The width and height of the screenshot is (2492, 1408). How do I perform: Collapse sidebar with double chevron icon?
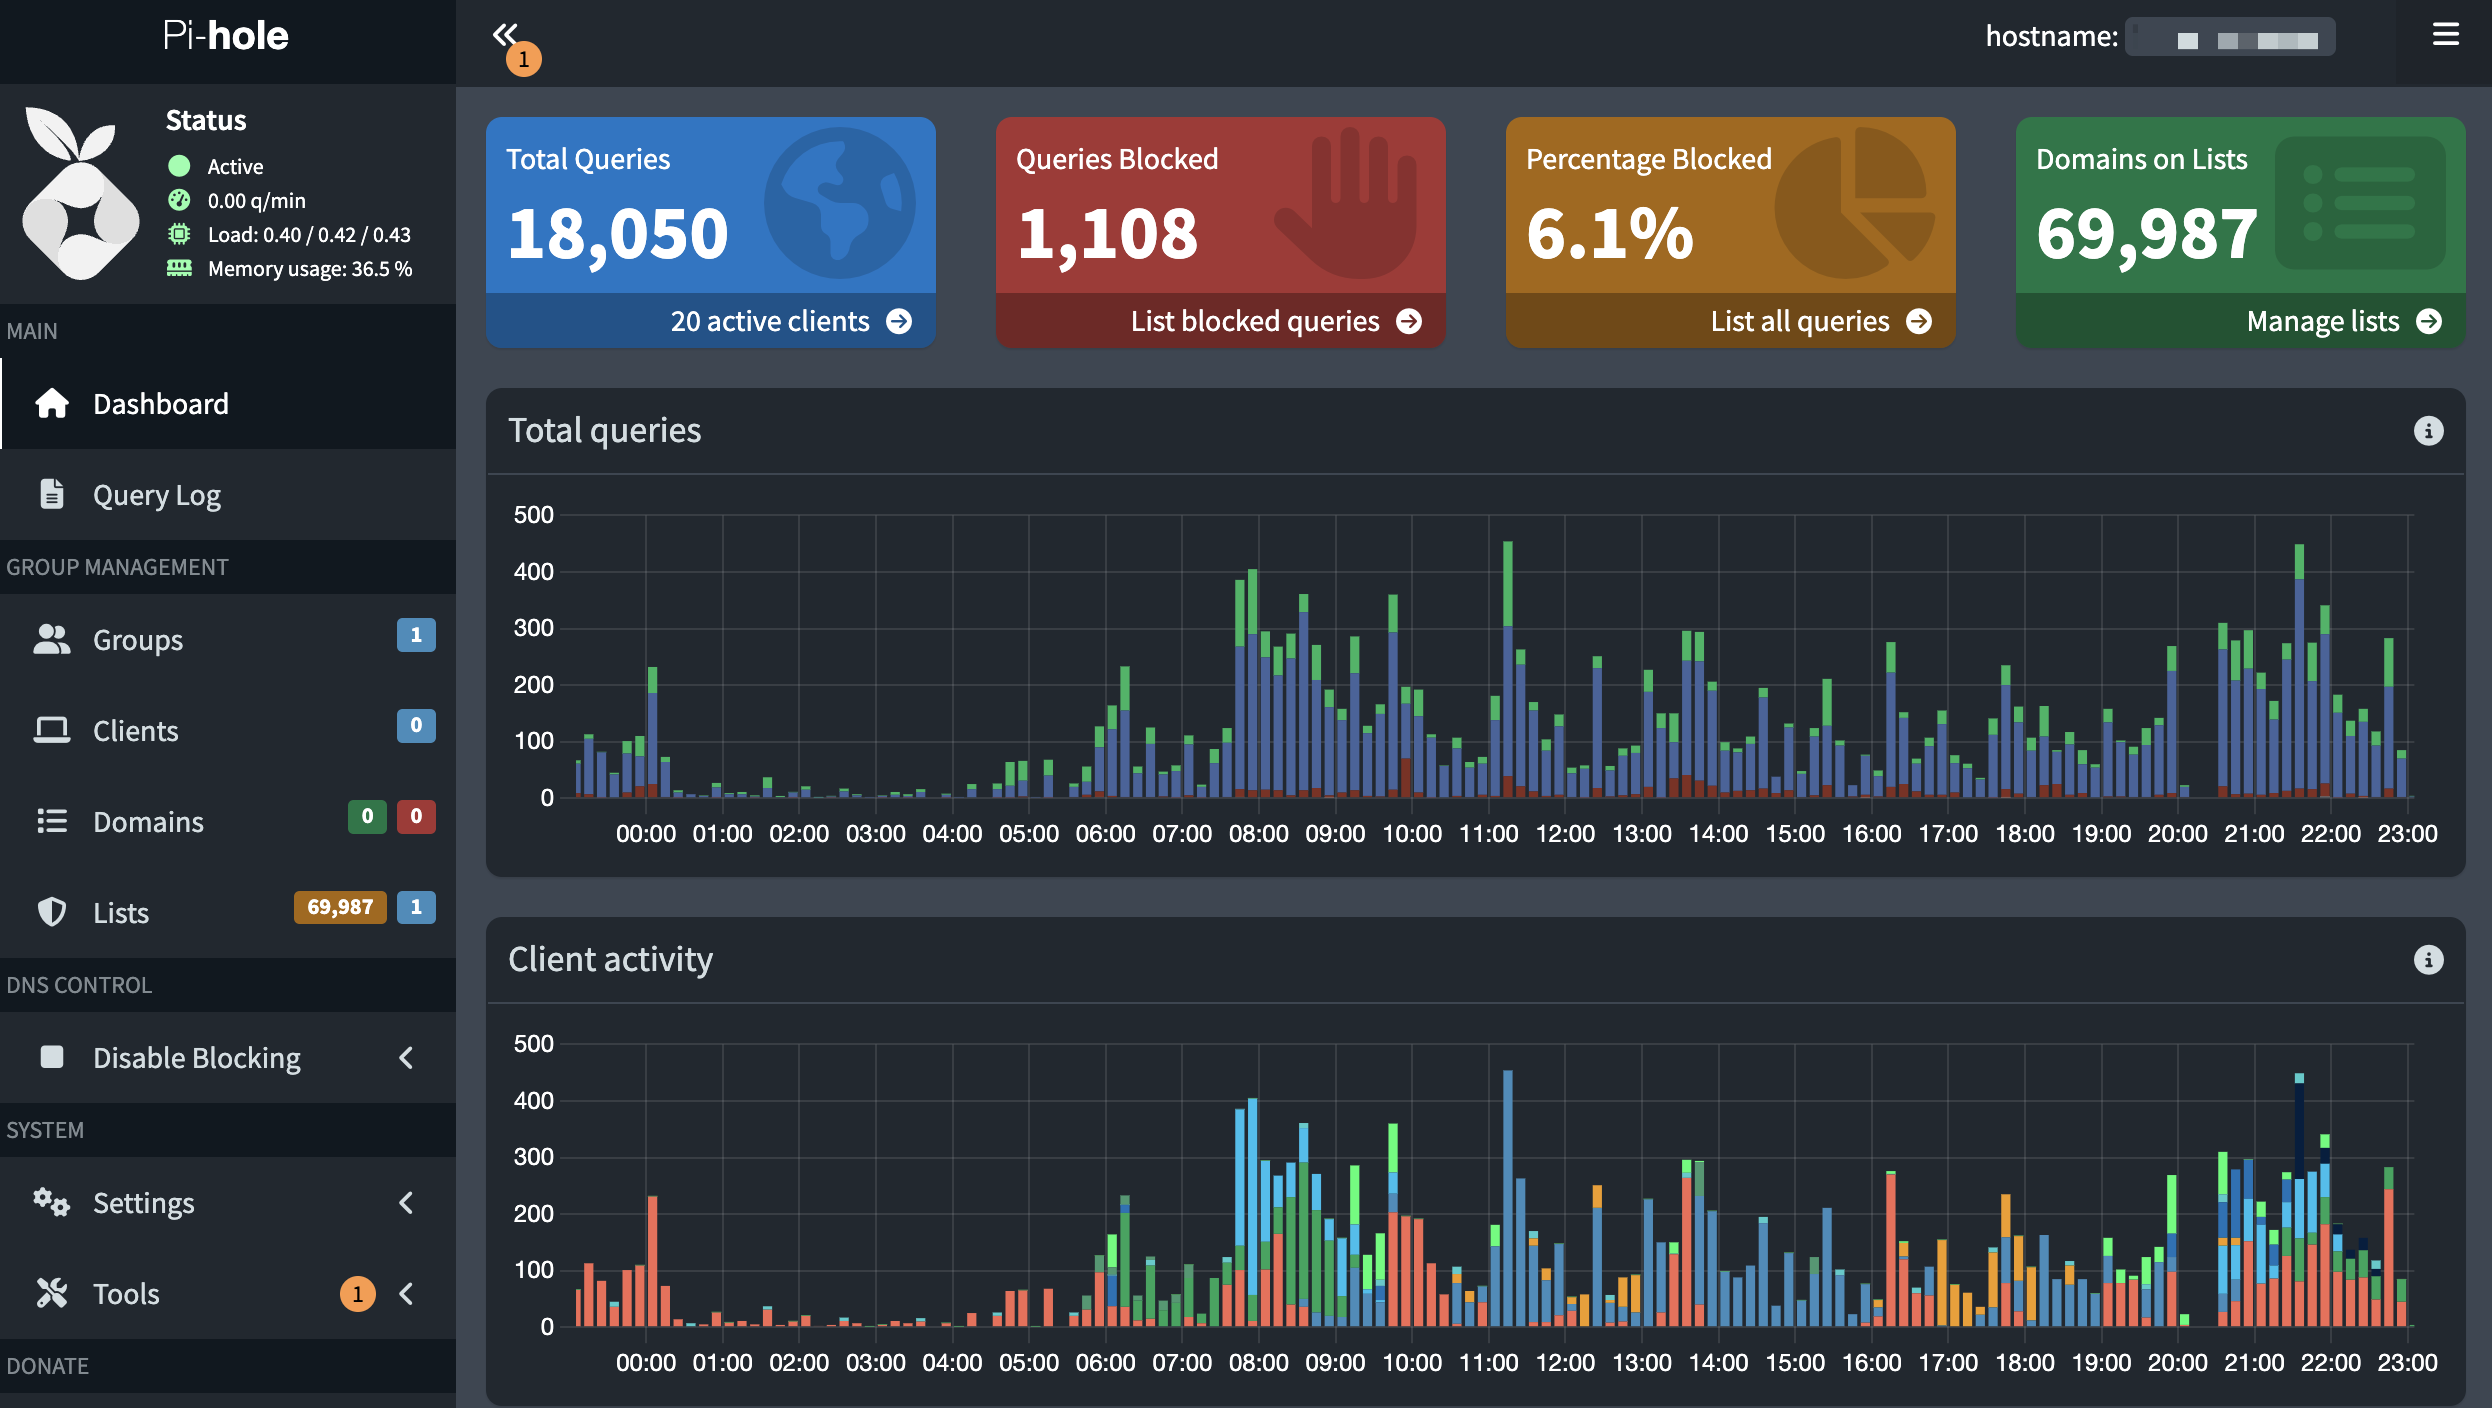pos(504,34)
